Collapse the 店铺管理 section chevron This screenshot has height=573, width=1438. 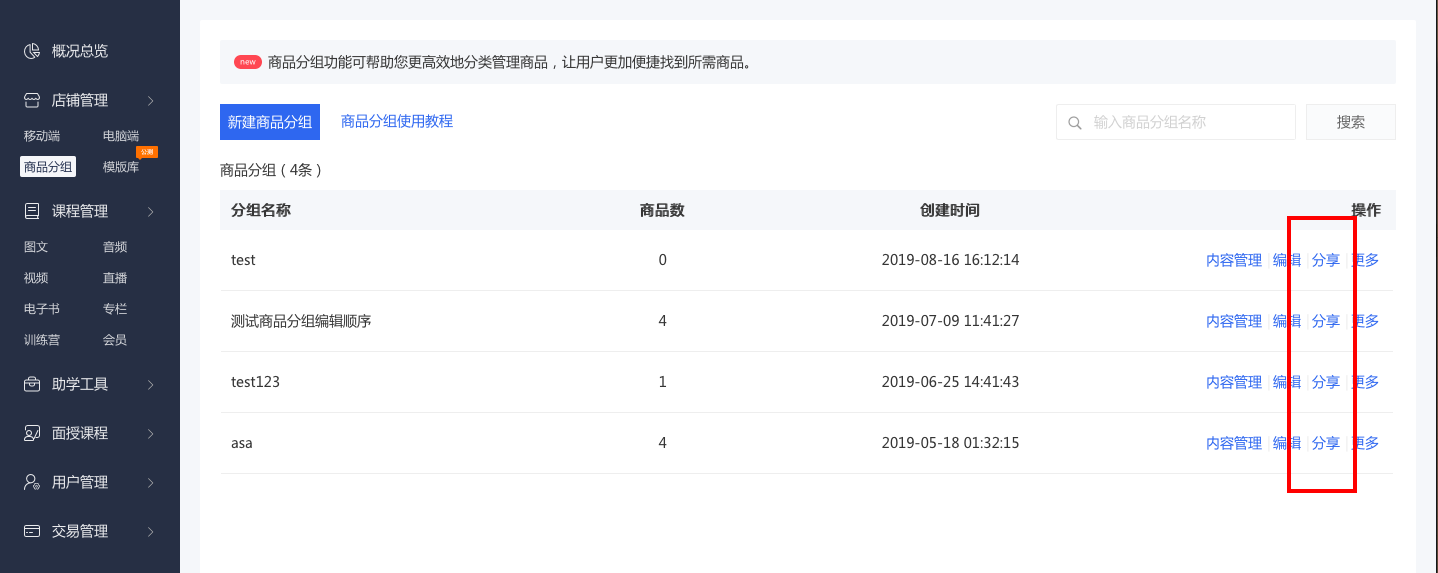pos(150,100)
